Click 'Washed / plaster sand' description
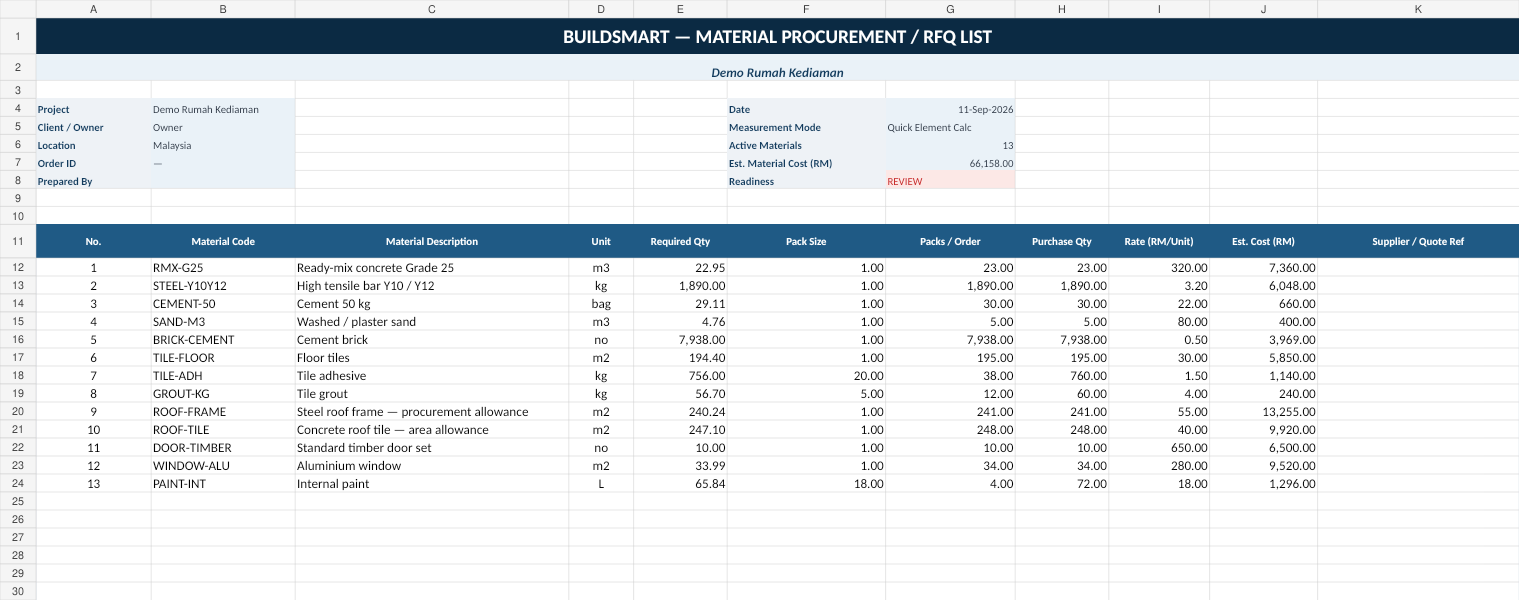Viewport: 1519px width, 600px height. pos(432,322)
